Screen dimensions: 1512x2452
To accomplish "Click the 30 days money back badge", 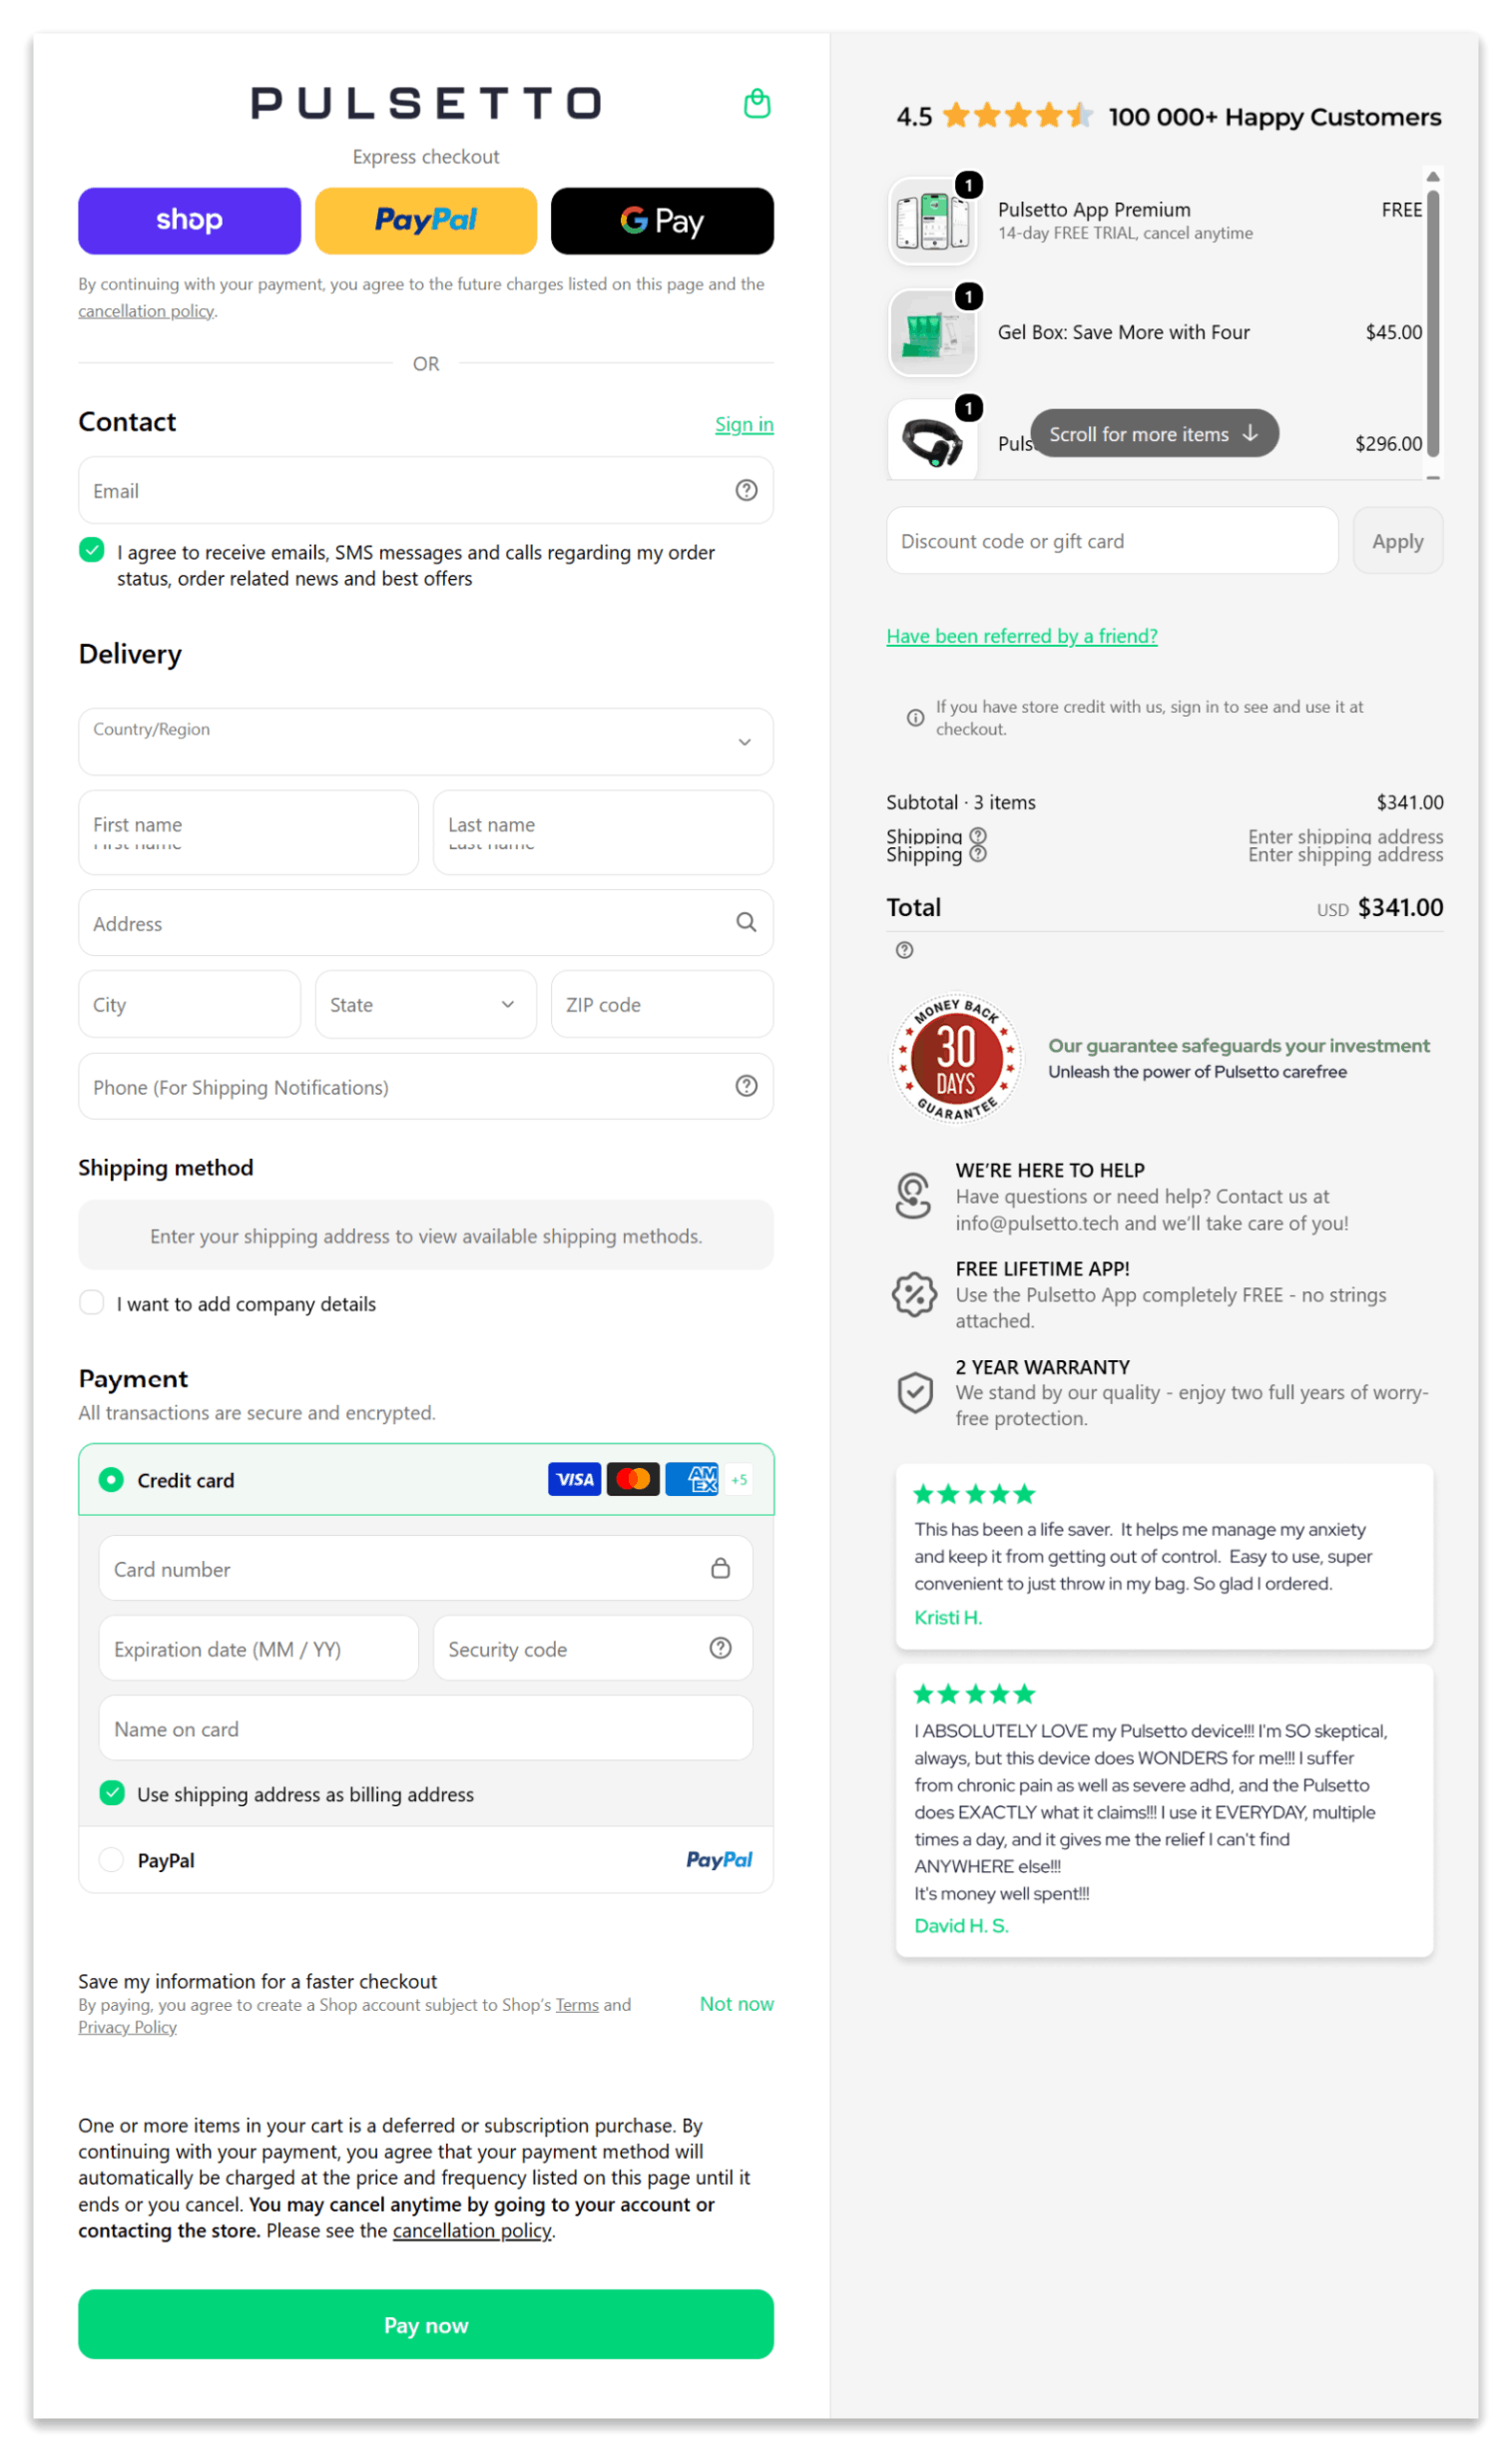I will coord(955,1058).
